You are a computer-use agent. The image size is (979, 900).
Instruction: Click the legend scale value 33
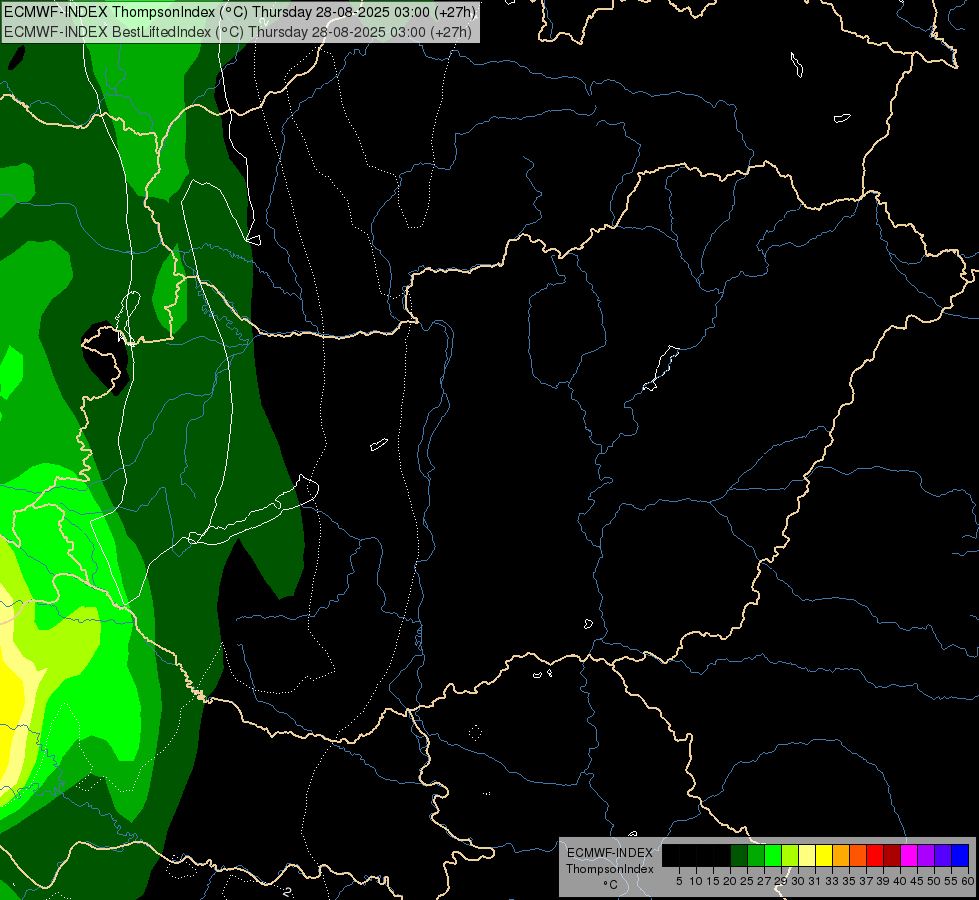832,881
